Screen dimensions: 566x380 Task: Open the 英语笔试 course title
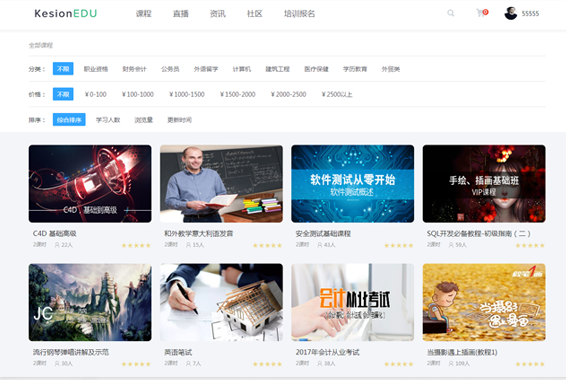click(x=178, y=352)
